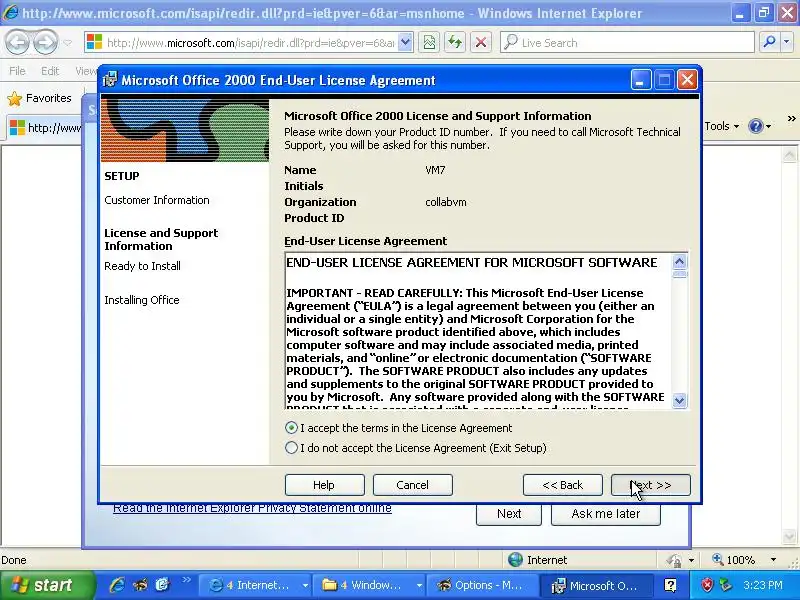
Task: Click the compatibility view icon
Action: 429,43
